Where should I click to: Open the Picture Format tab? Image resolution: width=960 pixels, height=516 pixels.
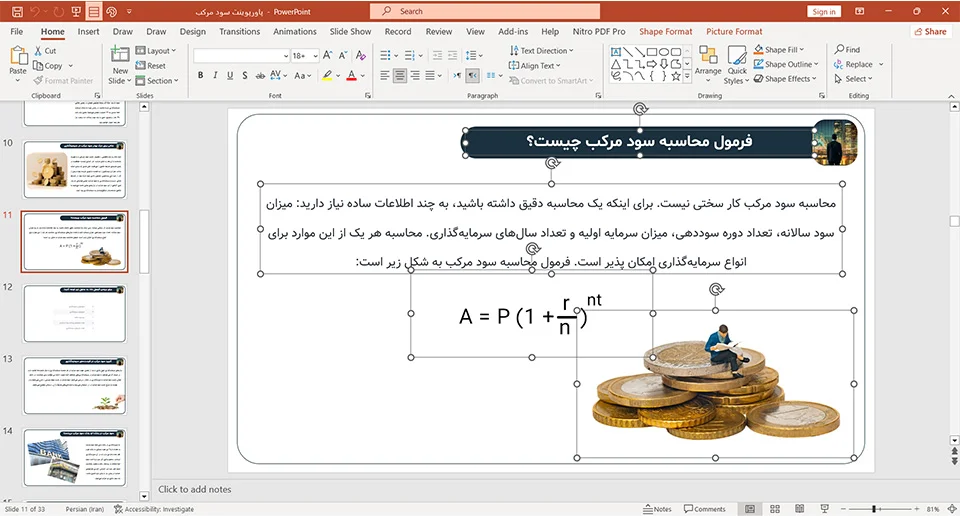734,31
